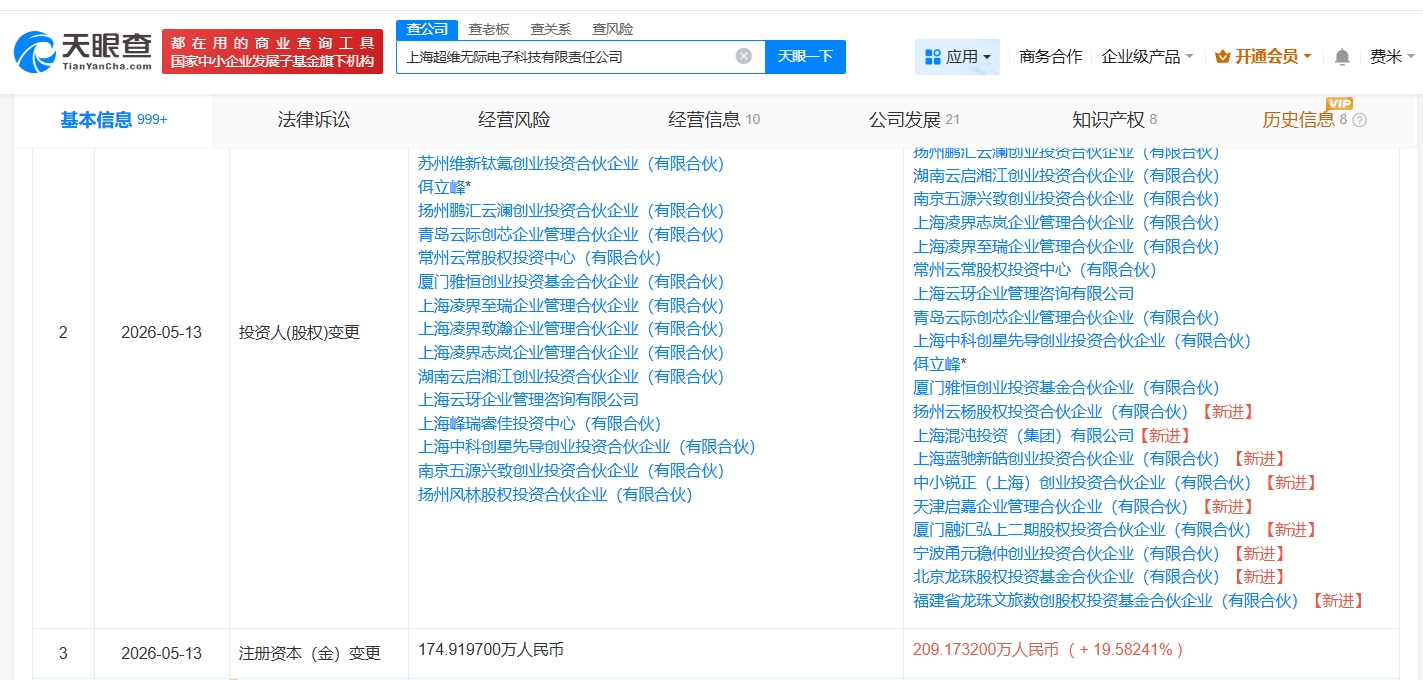Screen dimensions: 1423x680
Task: Click the help question mark beside 历史信息
Action: (1359, 120)
